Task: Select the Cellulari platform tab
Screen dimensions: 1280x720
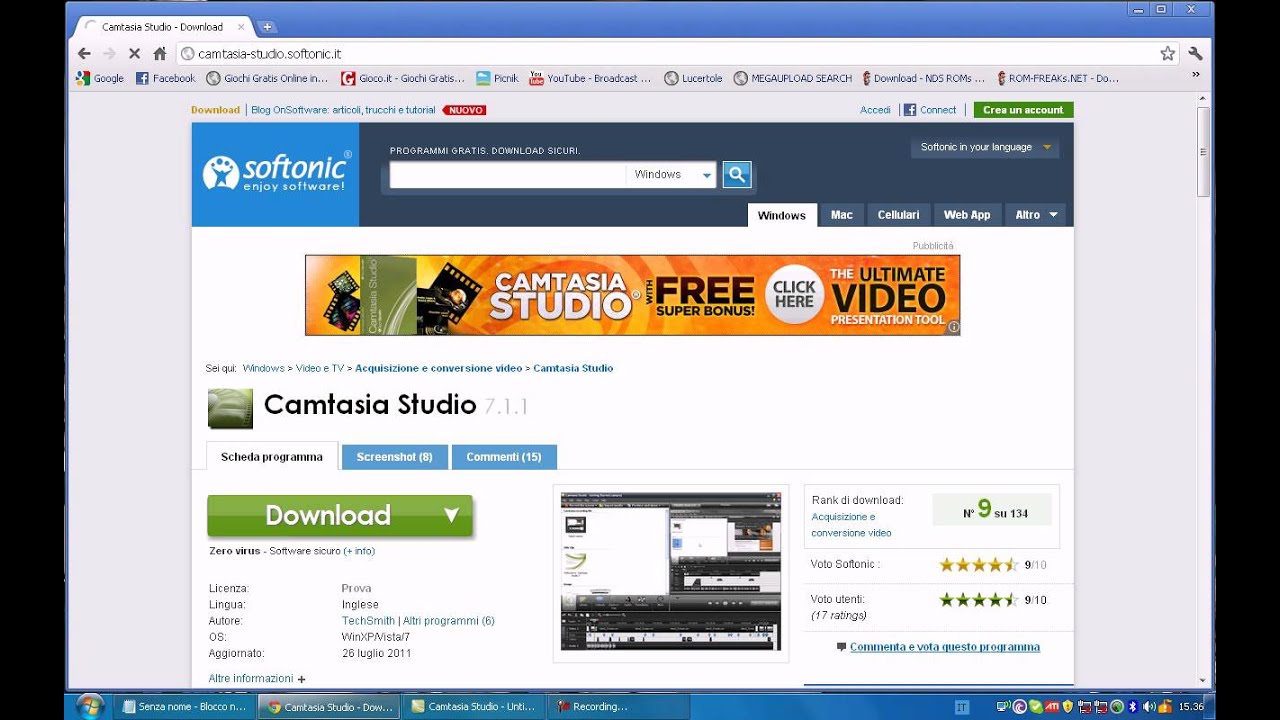Action: point(898,215)
